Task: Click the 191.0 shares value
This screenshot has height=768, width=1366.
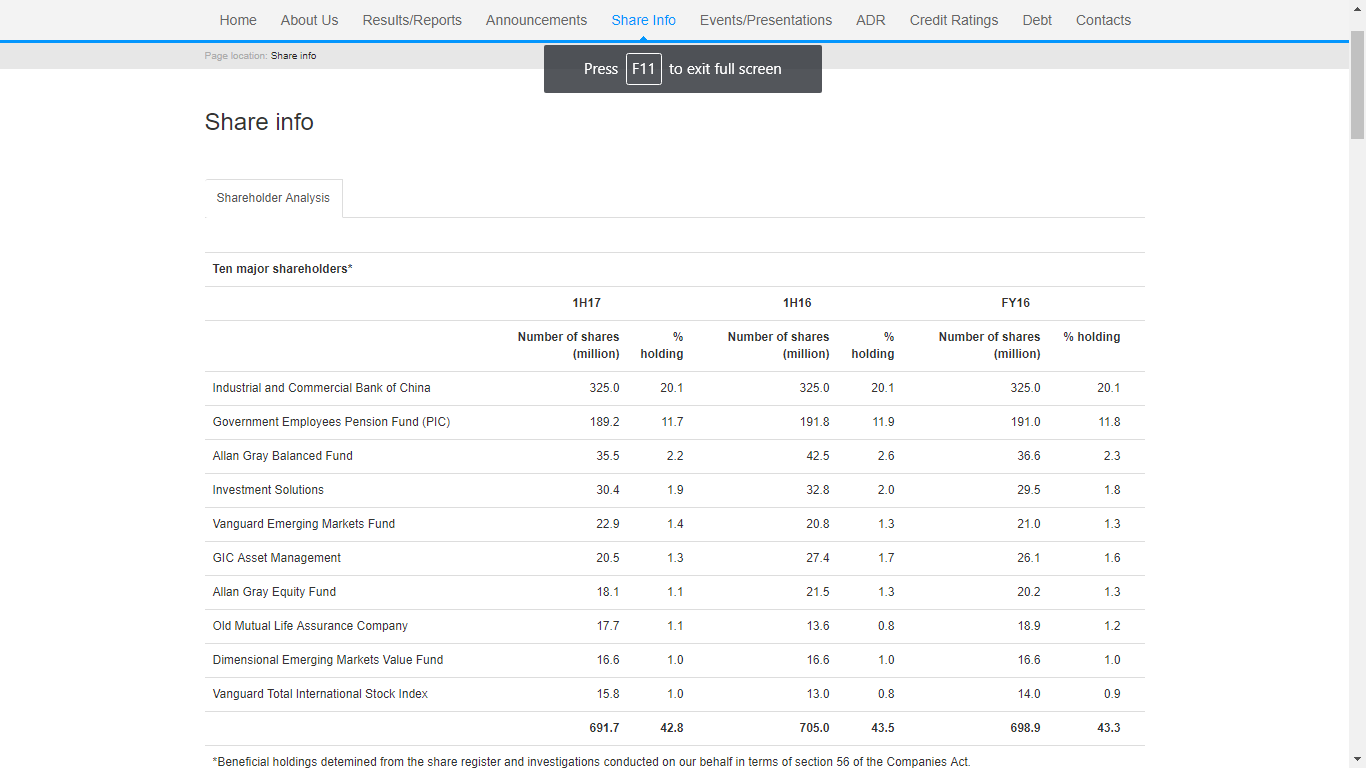Action: click(x=1025, y=422)
